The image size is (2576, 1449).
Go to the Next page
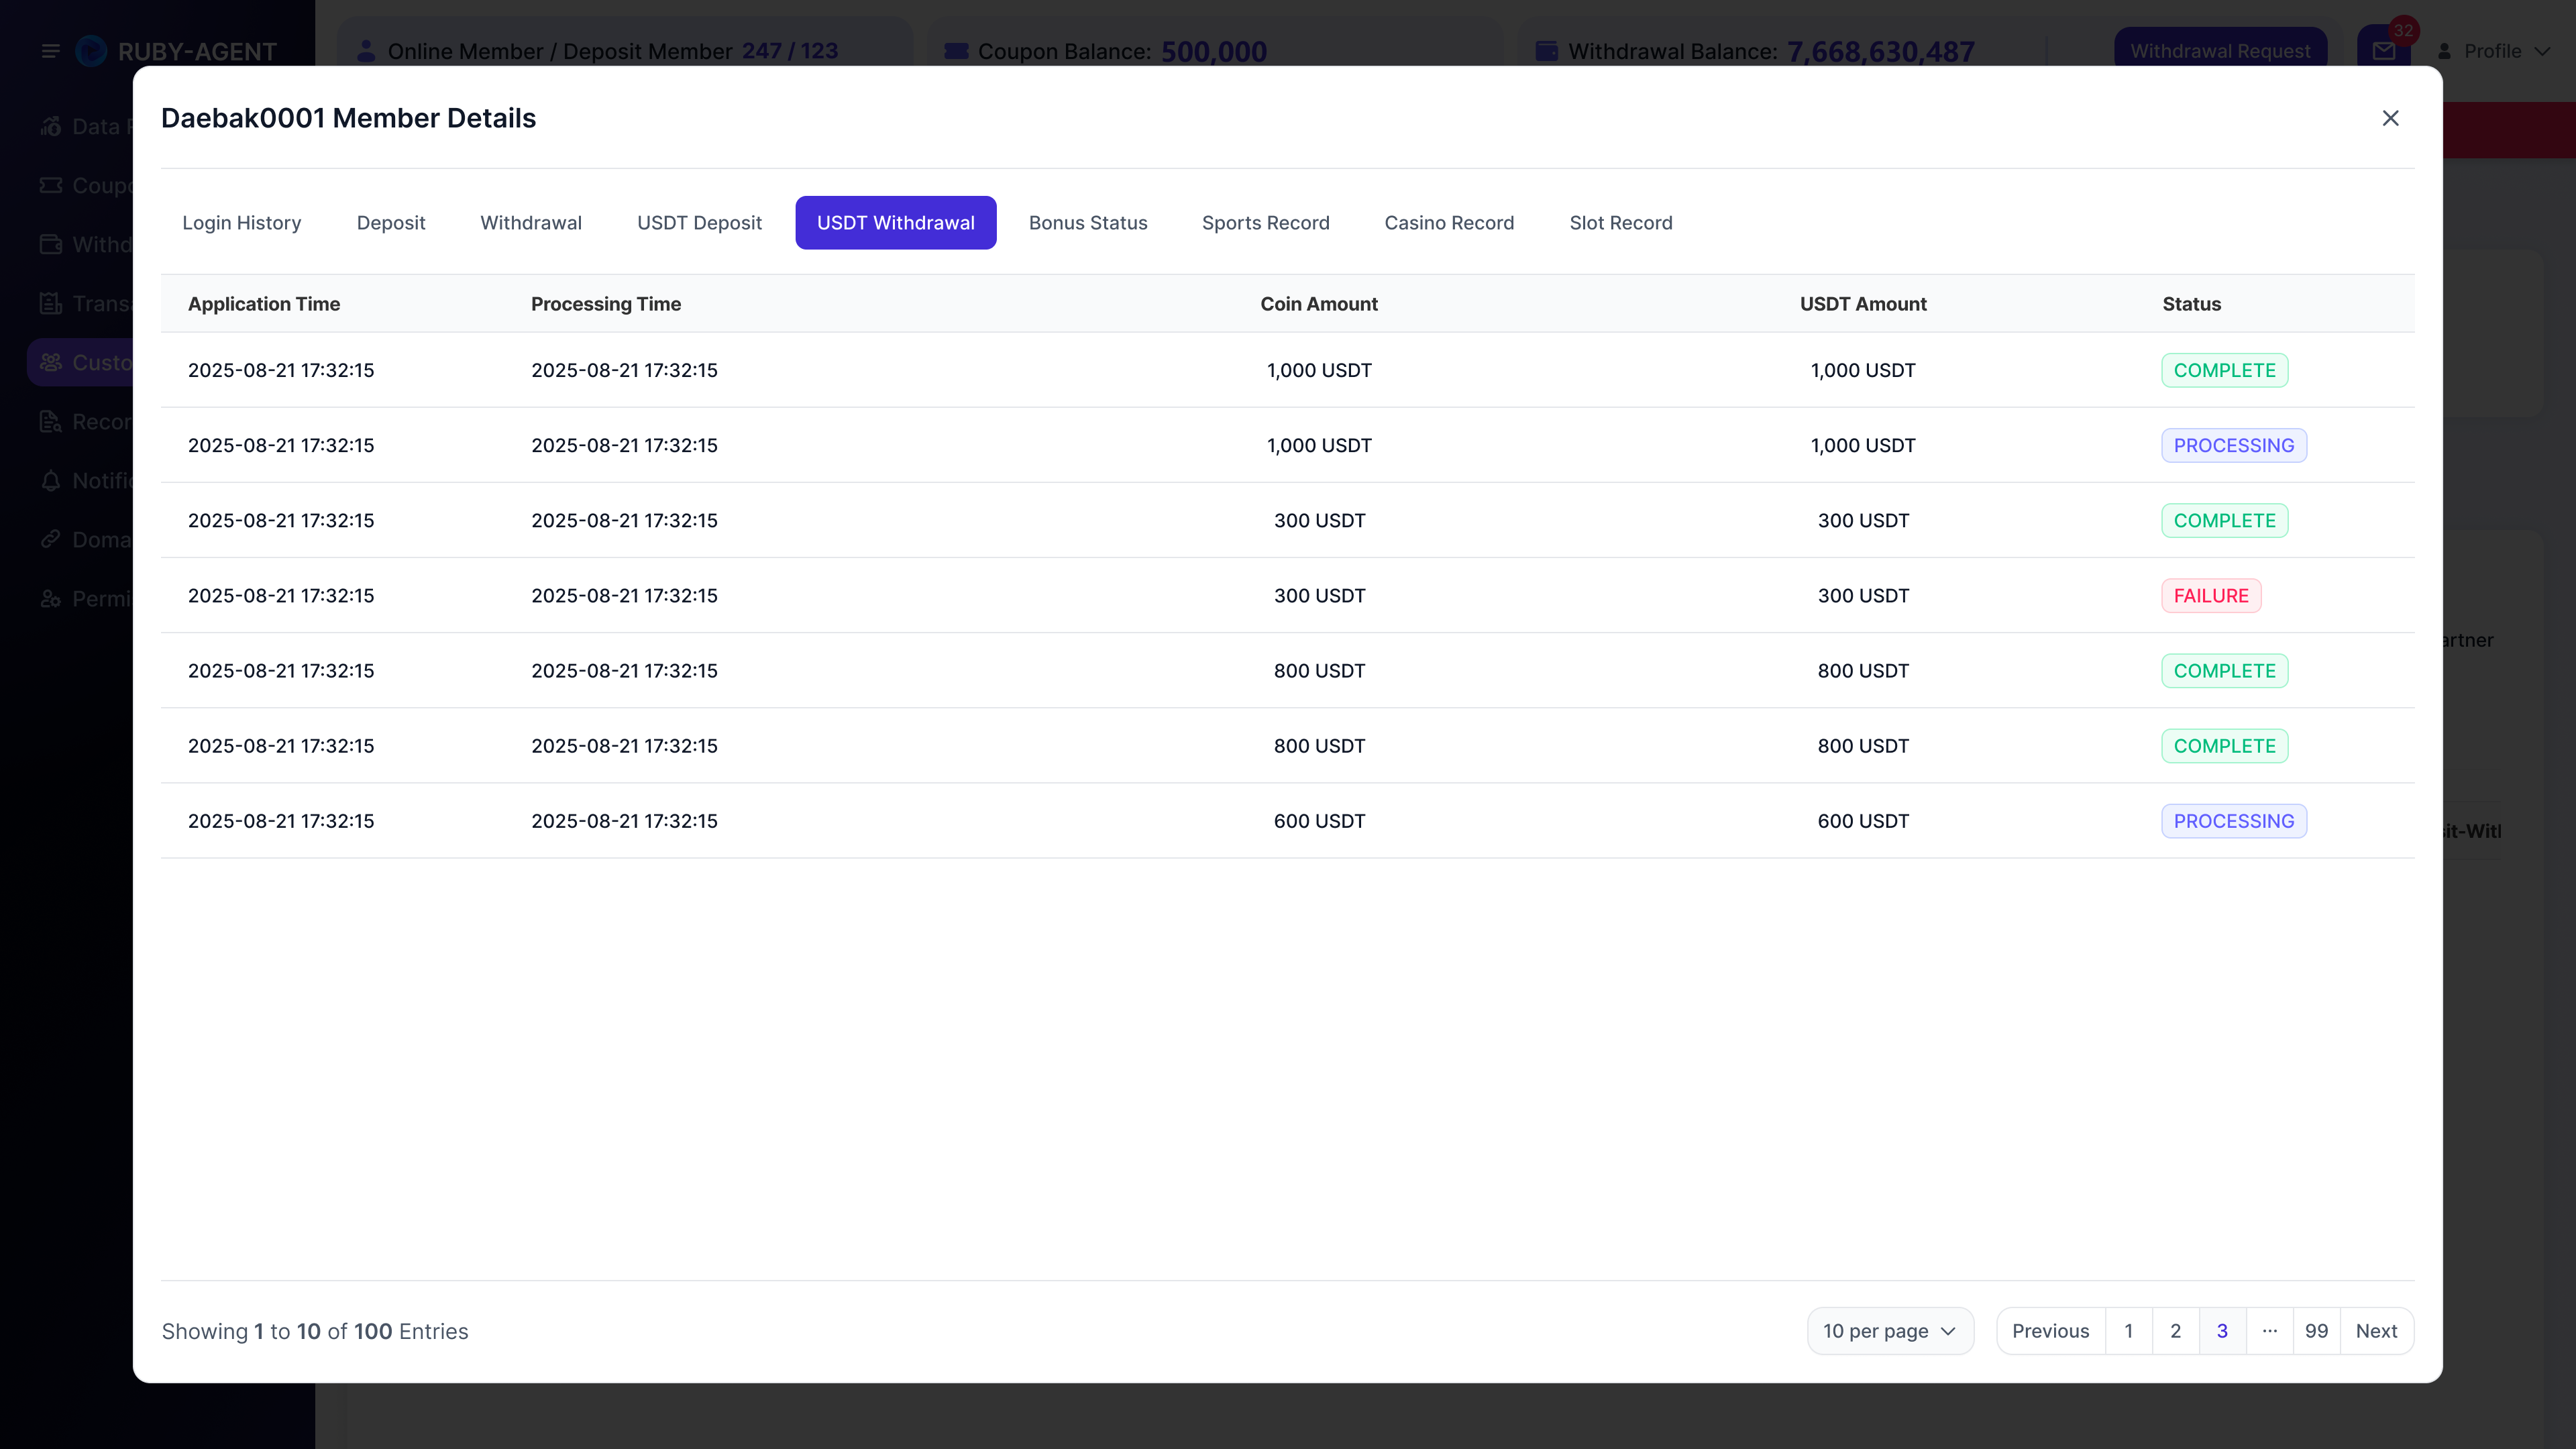2376,1331
